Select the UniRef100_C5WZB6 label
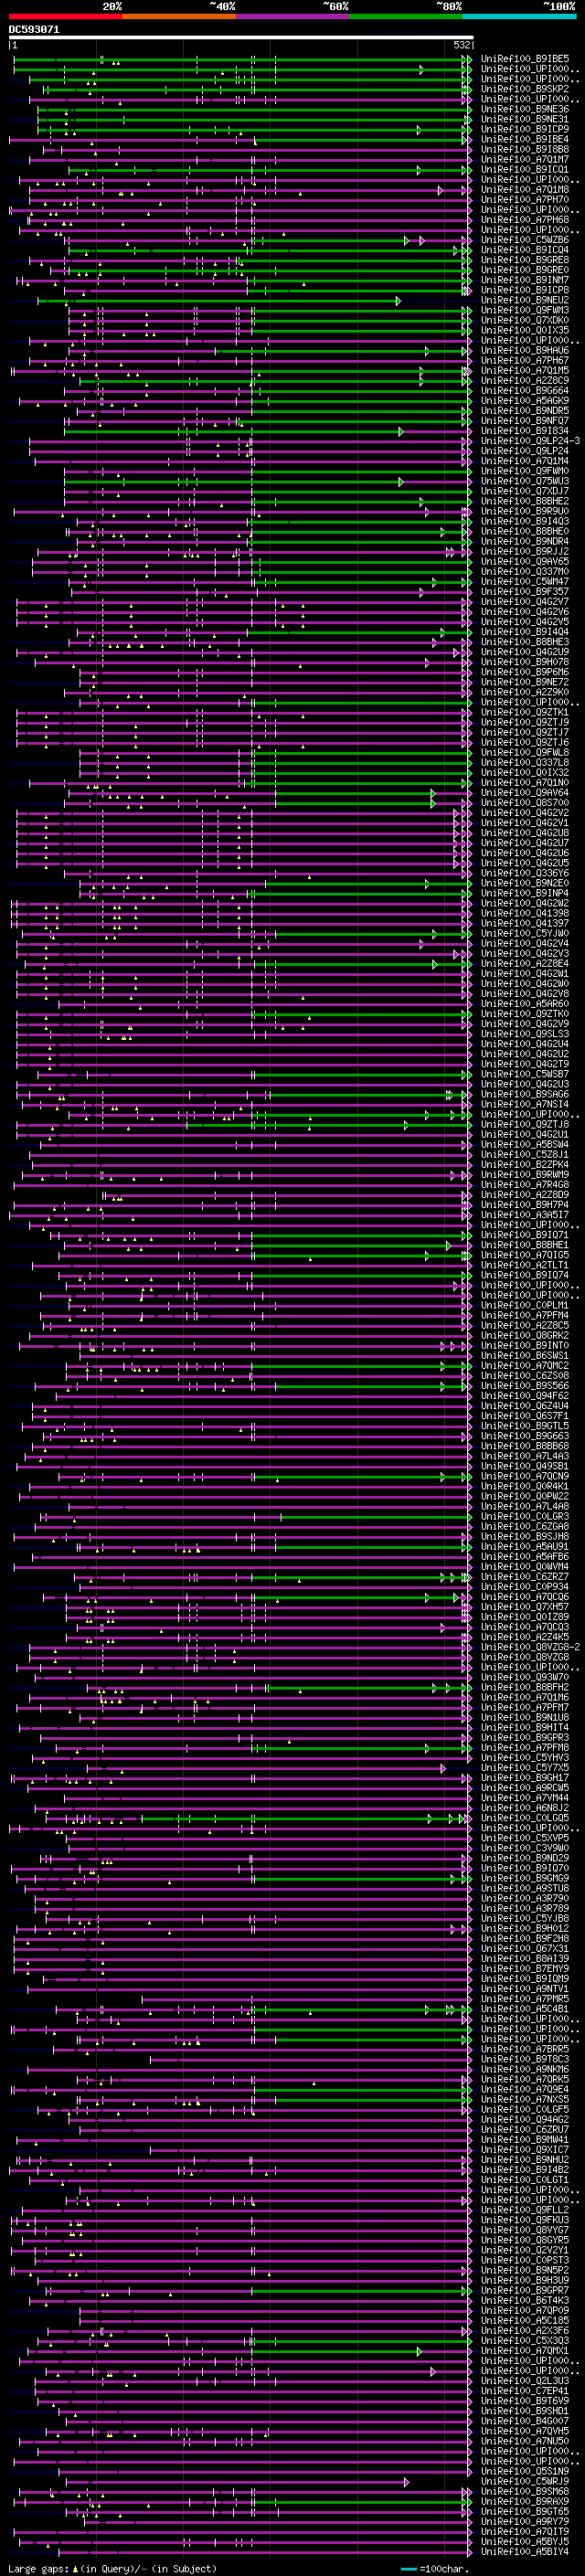 525,240
